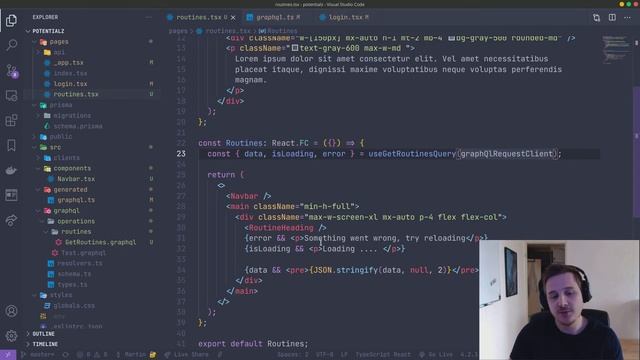Screen dimensions: 640x360
Task: Expand the OUTLINE section
Action: (x=43, y=334)
